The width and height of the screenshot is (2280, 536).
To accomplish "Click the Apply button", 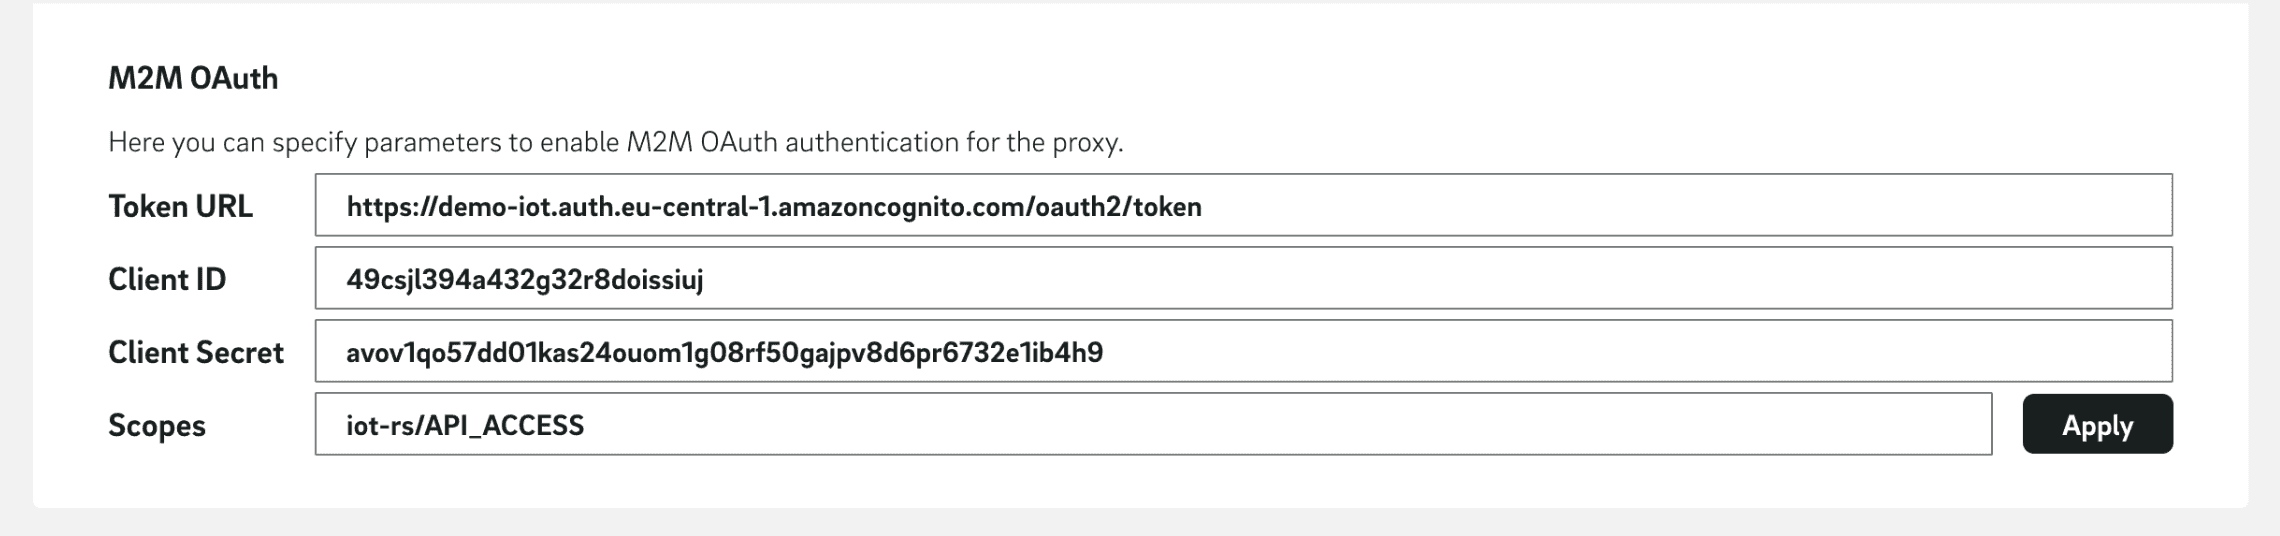I will click(2097, 425).
